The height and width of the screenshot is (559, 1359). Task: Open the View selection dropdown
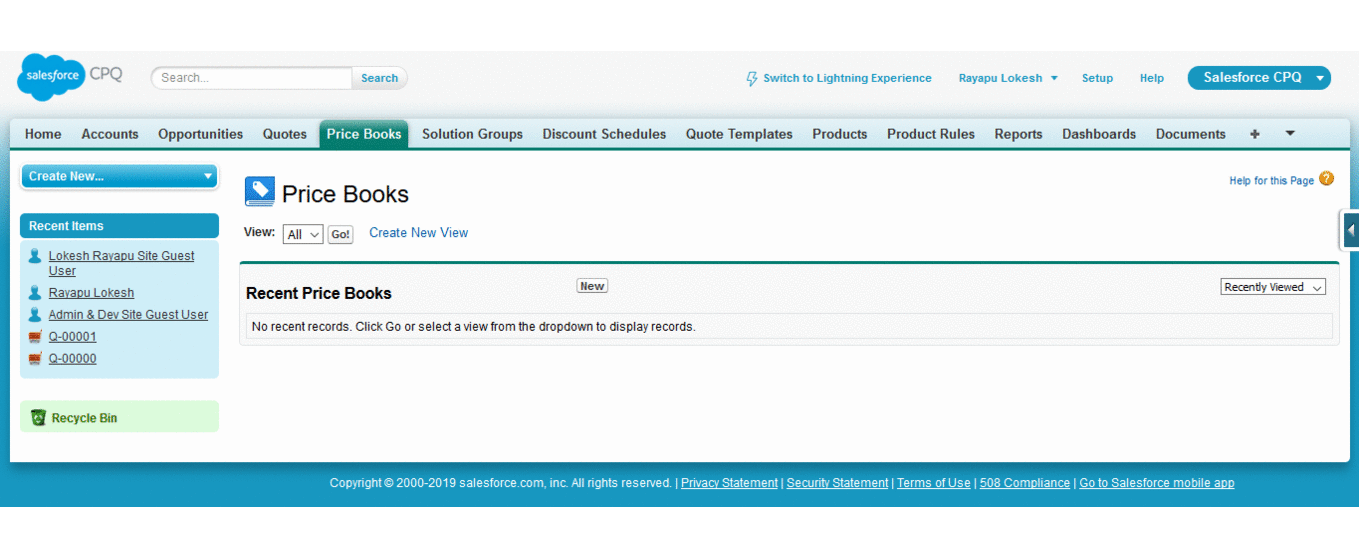(303, 234)
